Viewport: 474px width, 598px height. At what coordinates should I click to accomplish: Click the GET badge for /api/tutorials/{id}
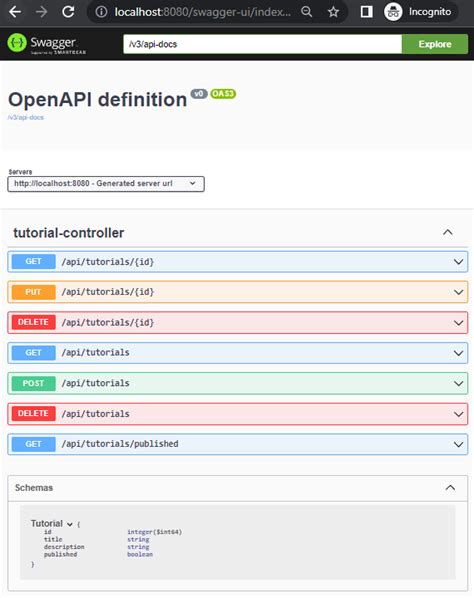tap(34, 262)
